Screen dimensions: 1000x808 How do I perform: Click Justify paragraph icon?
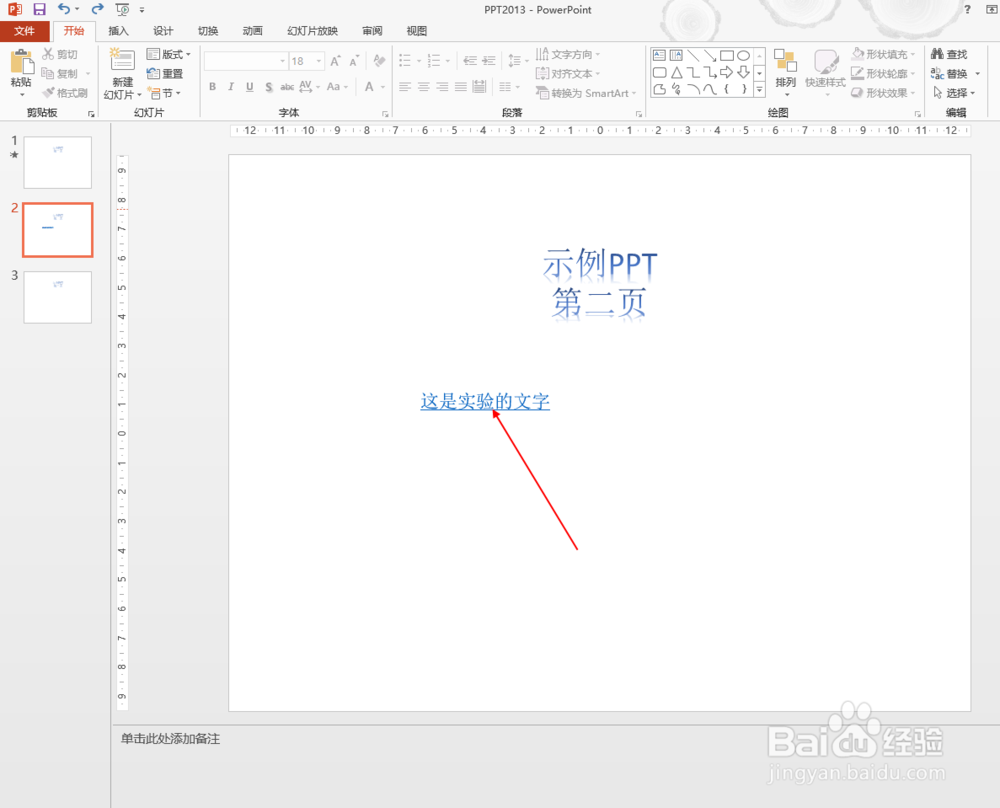click(460, 87)
